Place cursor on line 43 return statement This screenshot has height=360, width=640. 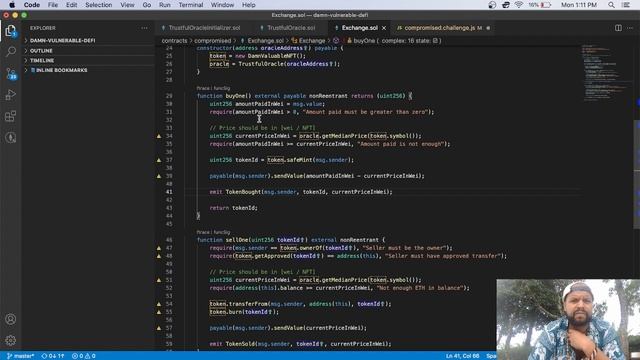click(x=233, y=208)
